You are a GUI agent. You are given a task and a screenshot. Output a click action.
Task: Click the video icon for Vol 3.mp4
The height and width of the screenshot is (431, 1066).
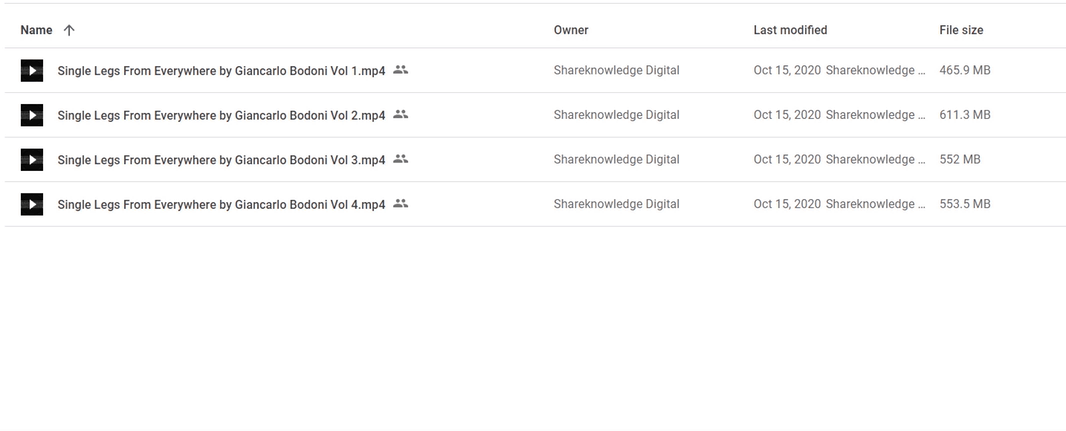tap(32, 160)
